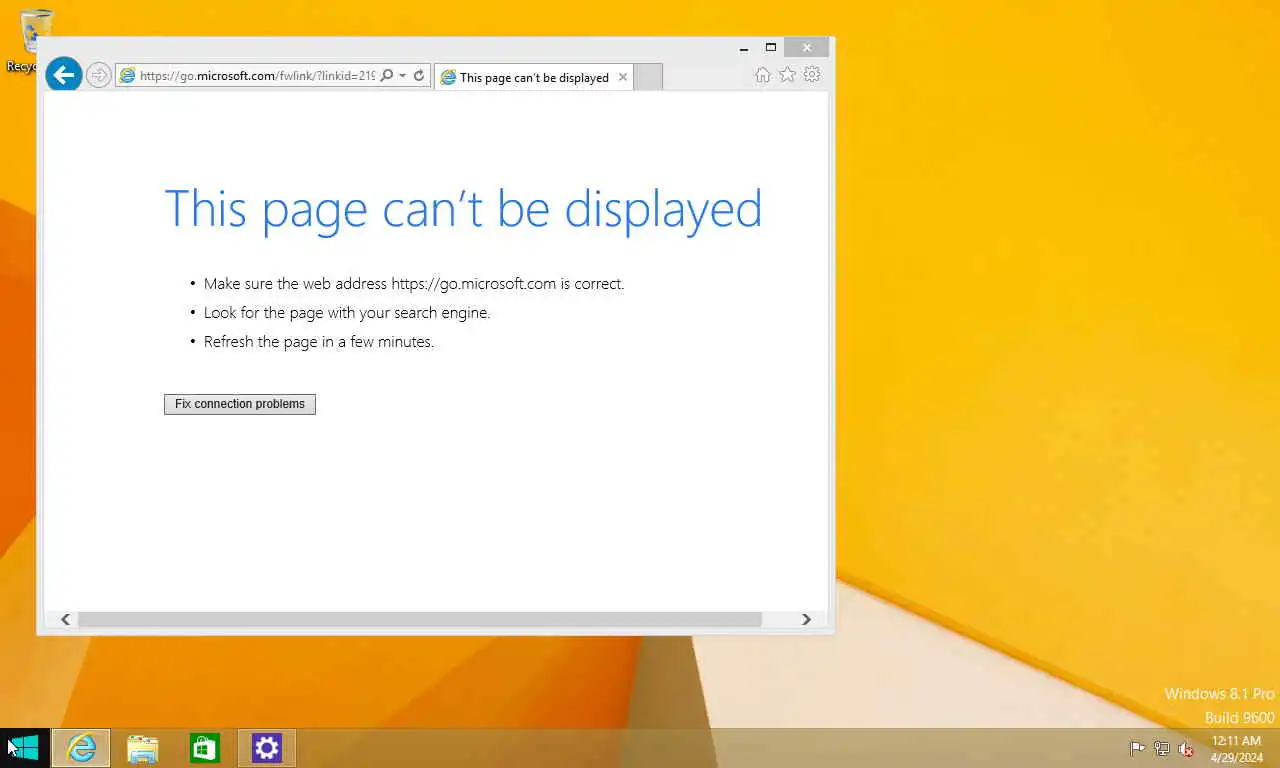The width and height of the screenshot is (1280, 768).
Task: Open the Tools gear menu
Action: (x=812, y=75)
